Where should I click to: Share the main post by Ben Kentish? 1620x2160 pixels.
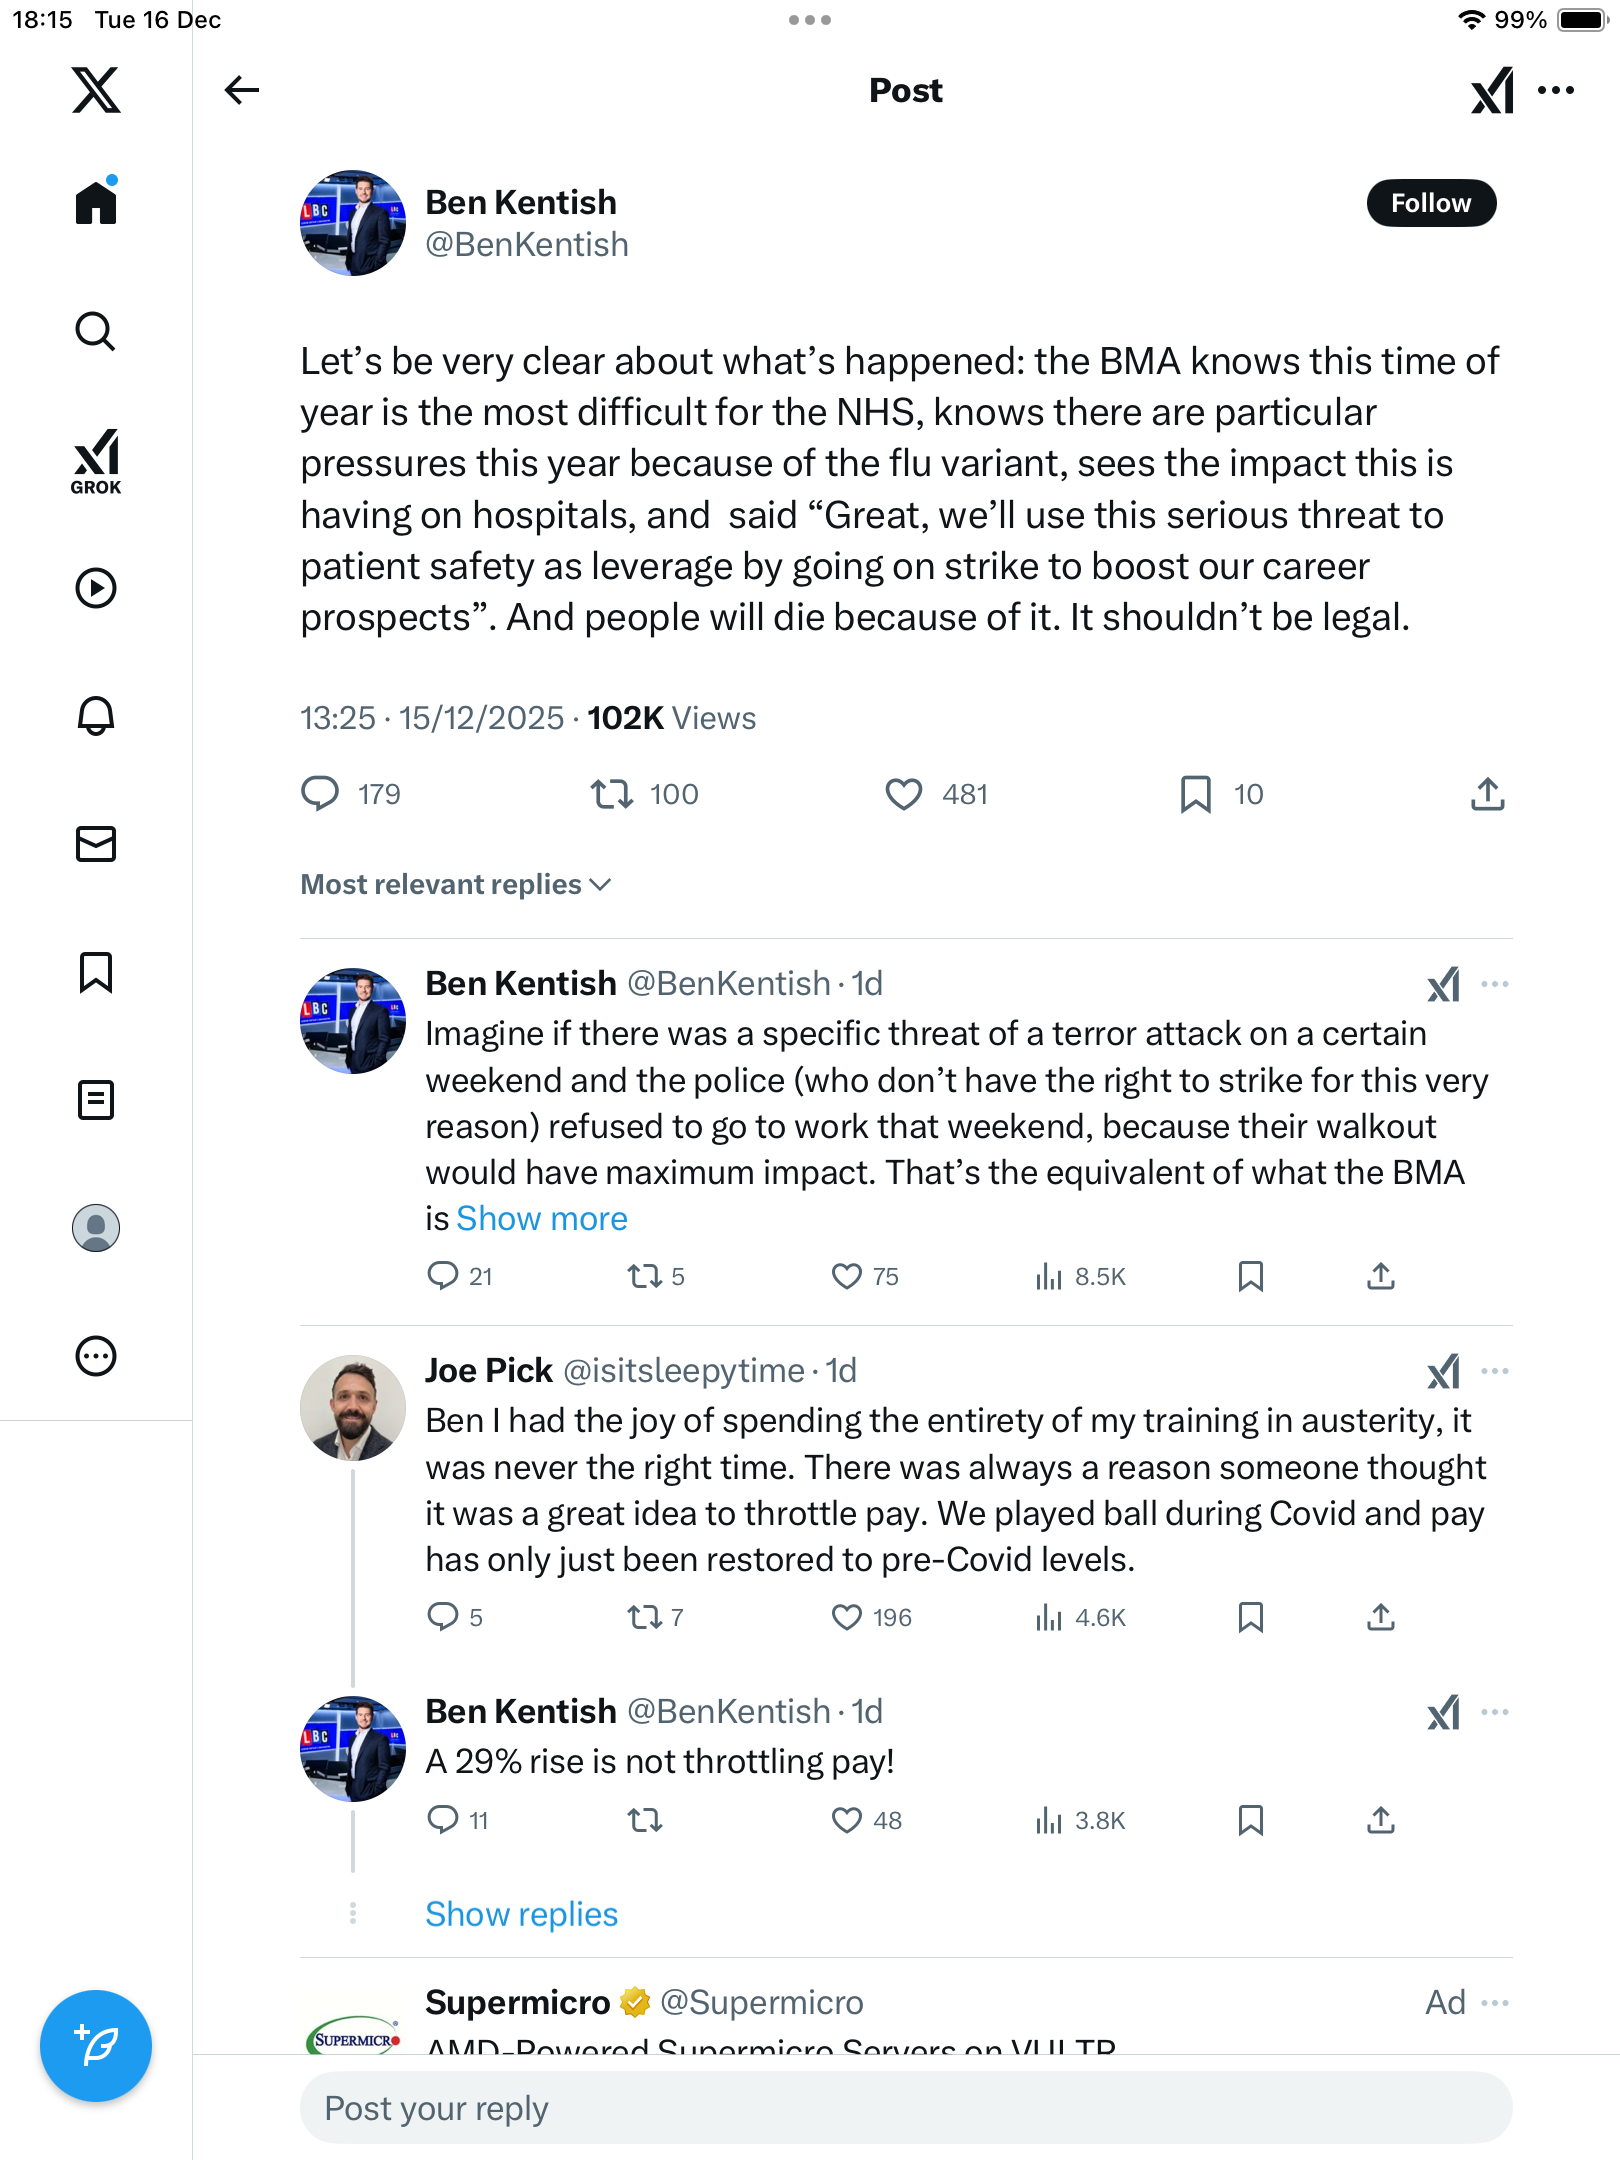(x=1487, y=794)
